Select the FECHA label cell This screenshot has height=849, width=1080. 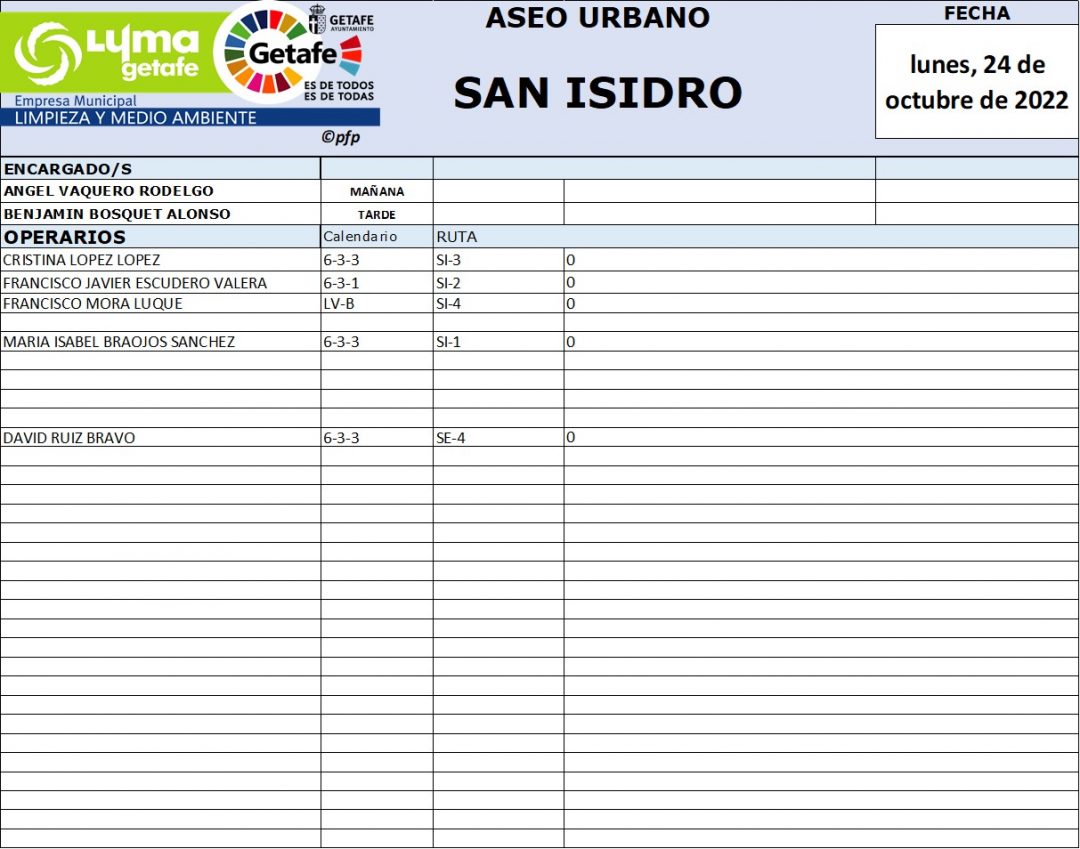976,13
